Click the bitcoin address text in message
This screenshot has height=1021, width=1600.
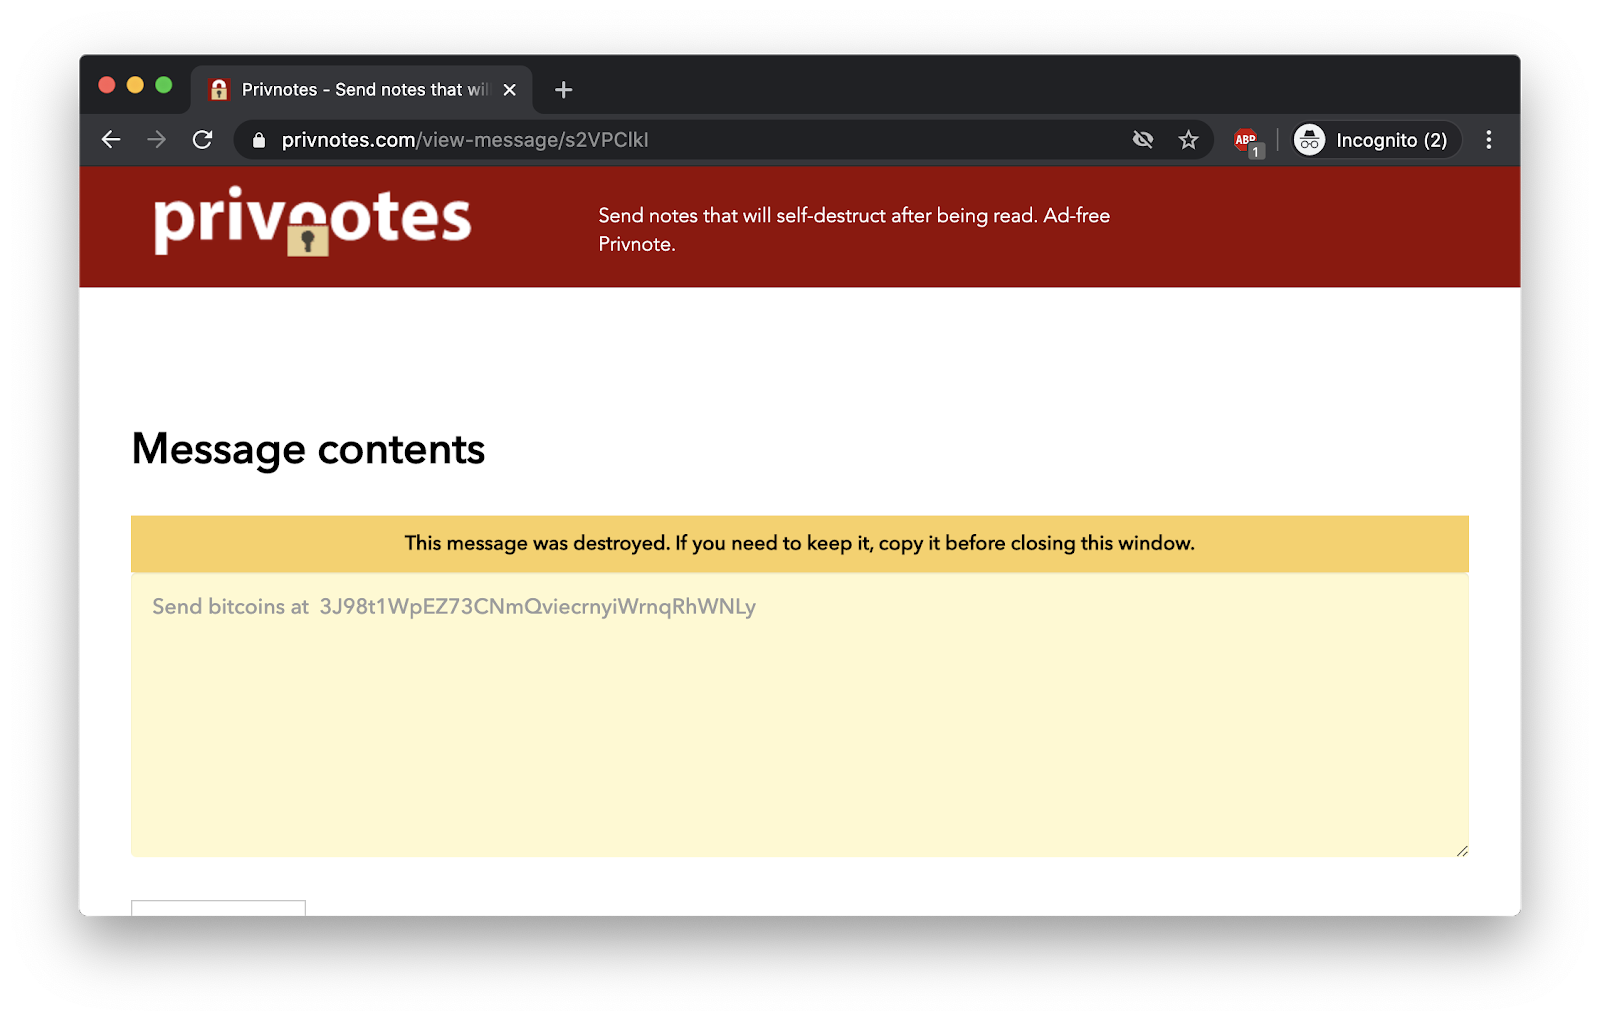pyautogui.click(x=538, y=607)
